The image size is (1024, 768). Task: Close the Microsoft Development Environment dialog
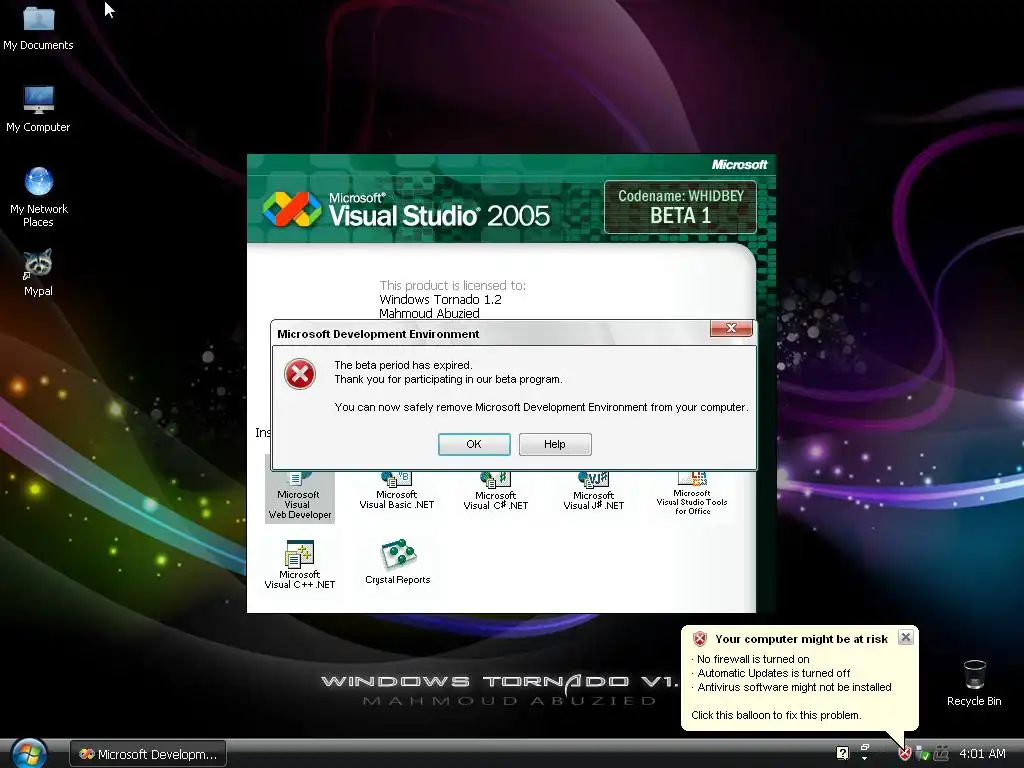[731, 328]
